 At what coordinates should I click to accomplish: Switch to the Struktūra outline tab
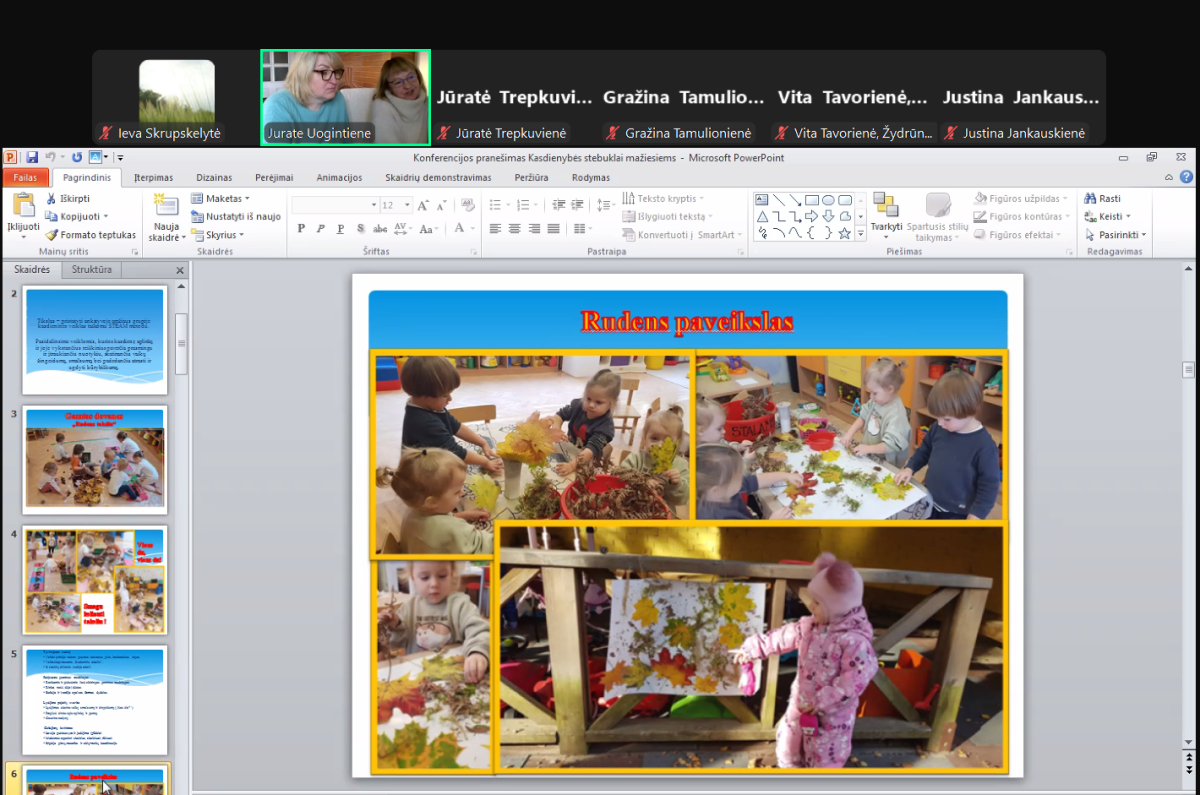(92, 270)
